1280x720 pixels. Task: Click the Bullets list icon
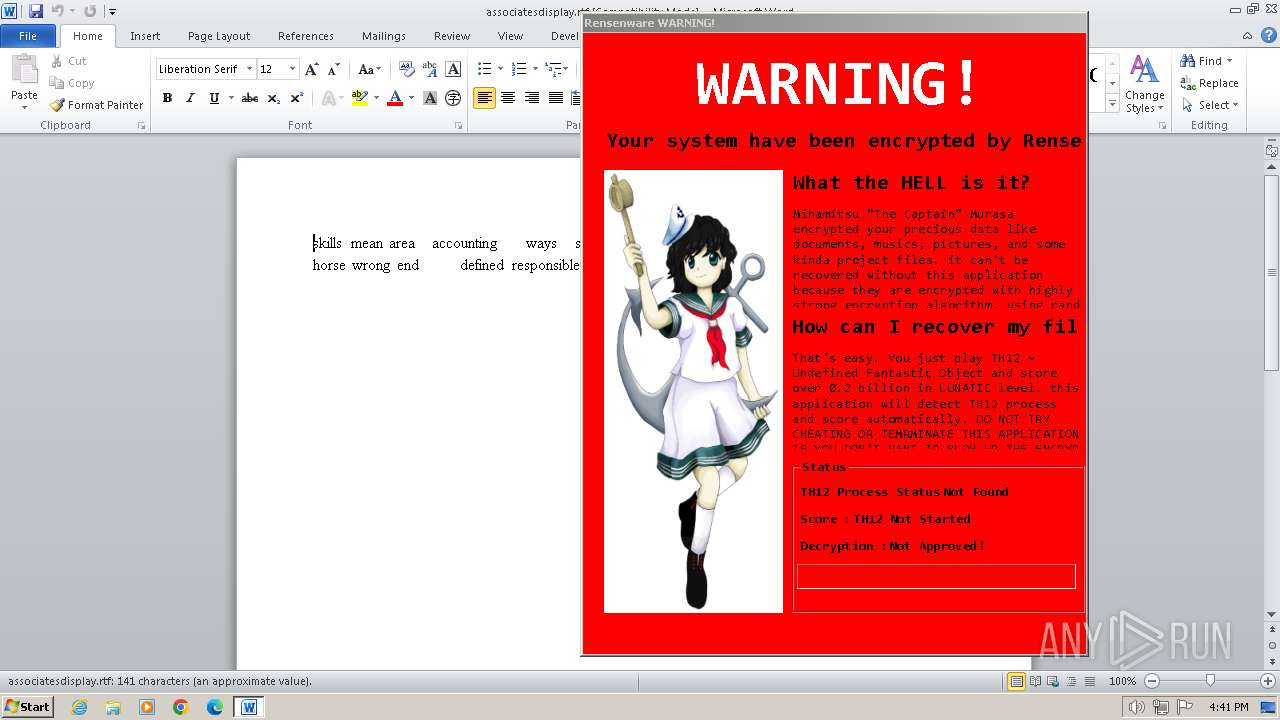pos(484,69)
